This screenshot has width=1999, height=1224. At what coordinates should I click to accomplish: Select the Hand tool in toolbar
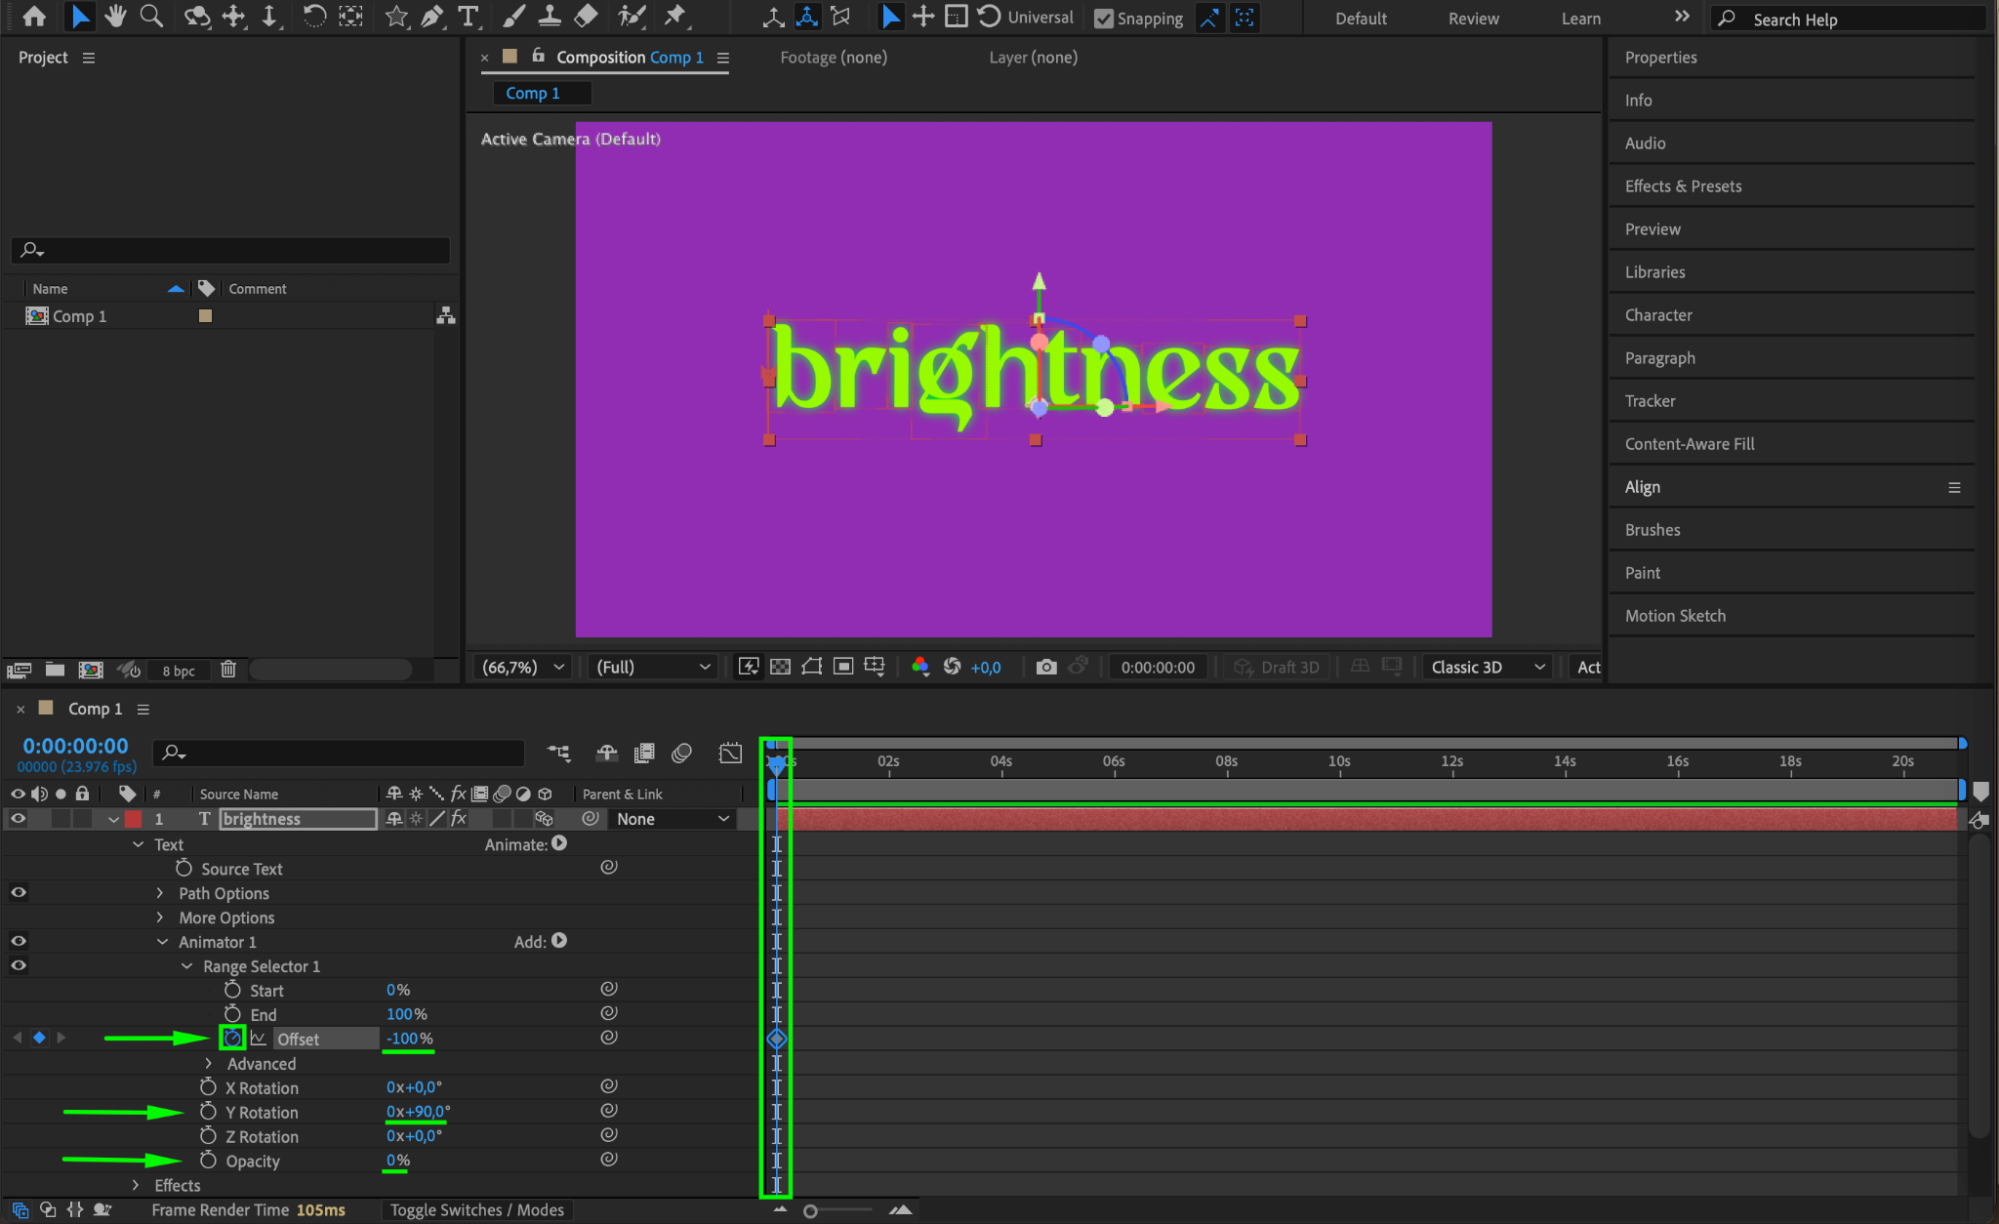(x=116, y=16)
